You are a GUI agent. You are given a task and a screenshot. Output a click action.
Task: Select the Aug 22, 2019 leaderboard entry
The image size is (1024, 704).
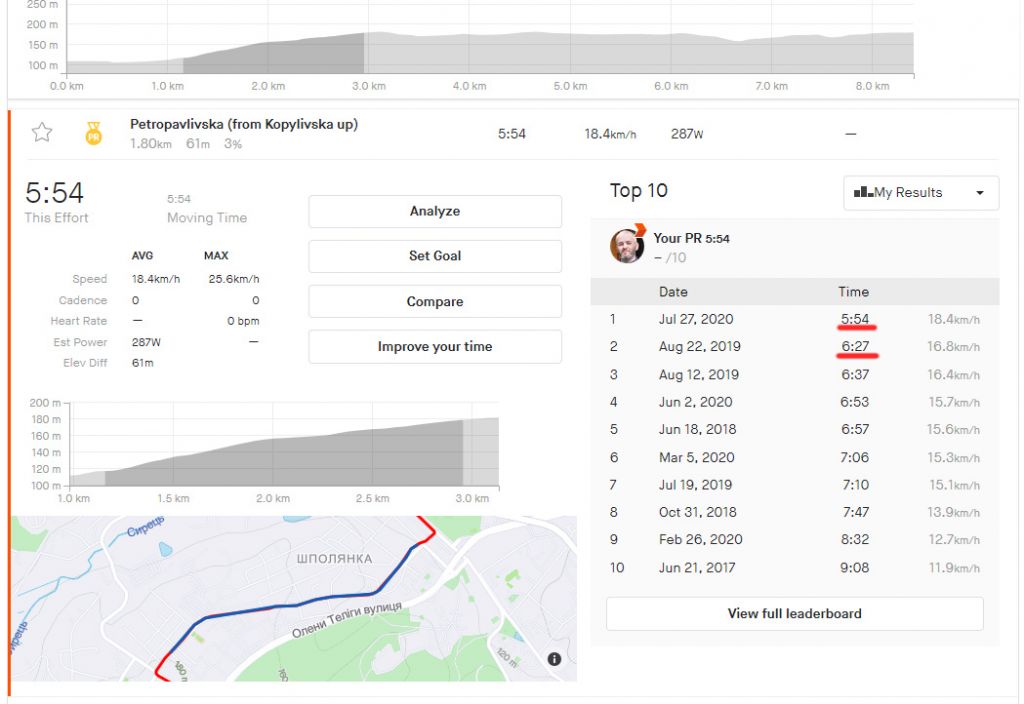pos(700,347)
